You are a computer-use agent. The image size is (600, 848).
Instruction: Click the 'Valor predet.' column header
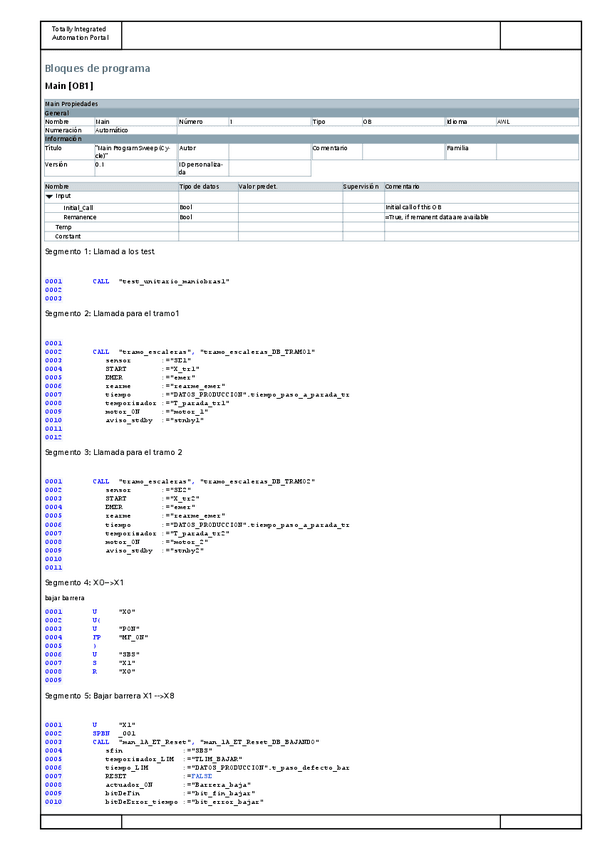click(257, 186)
